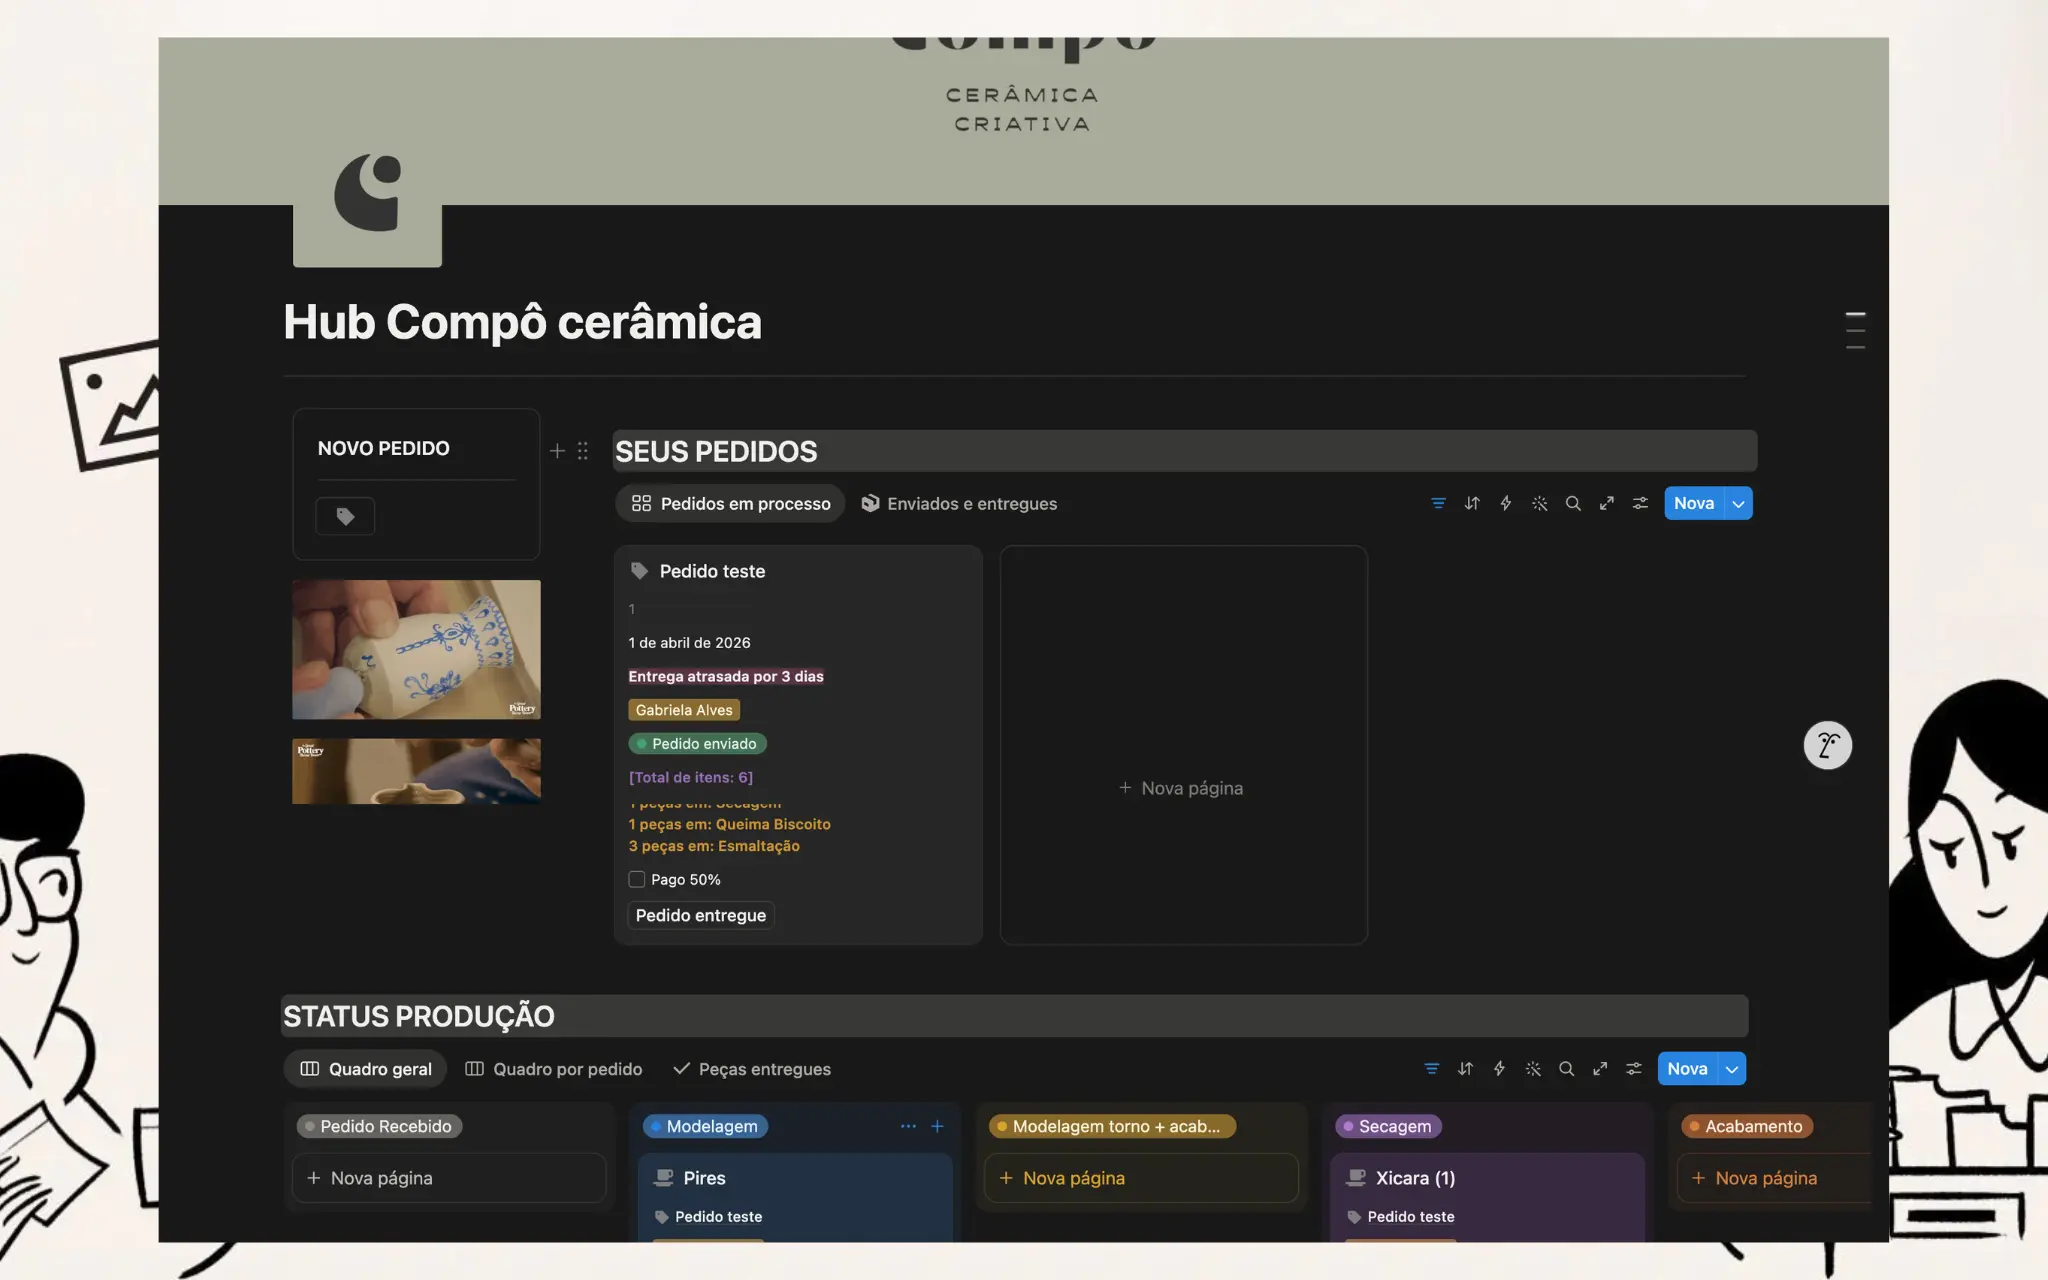Open sort options in SEUS PEDIDOS view
2048x1280 pixels.
(x=1472, y=503)
